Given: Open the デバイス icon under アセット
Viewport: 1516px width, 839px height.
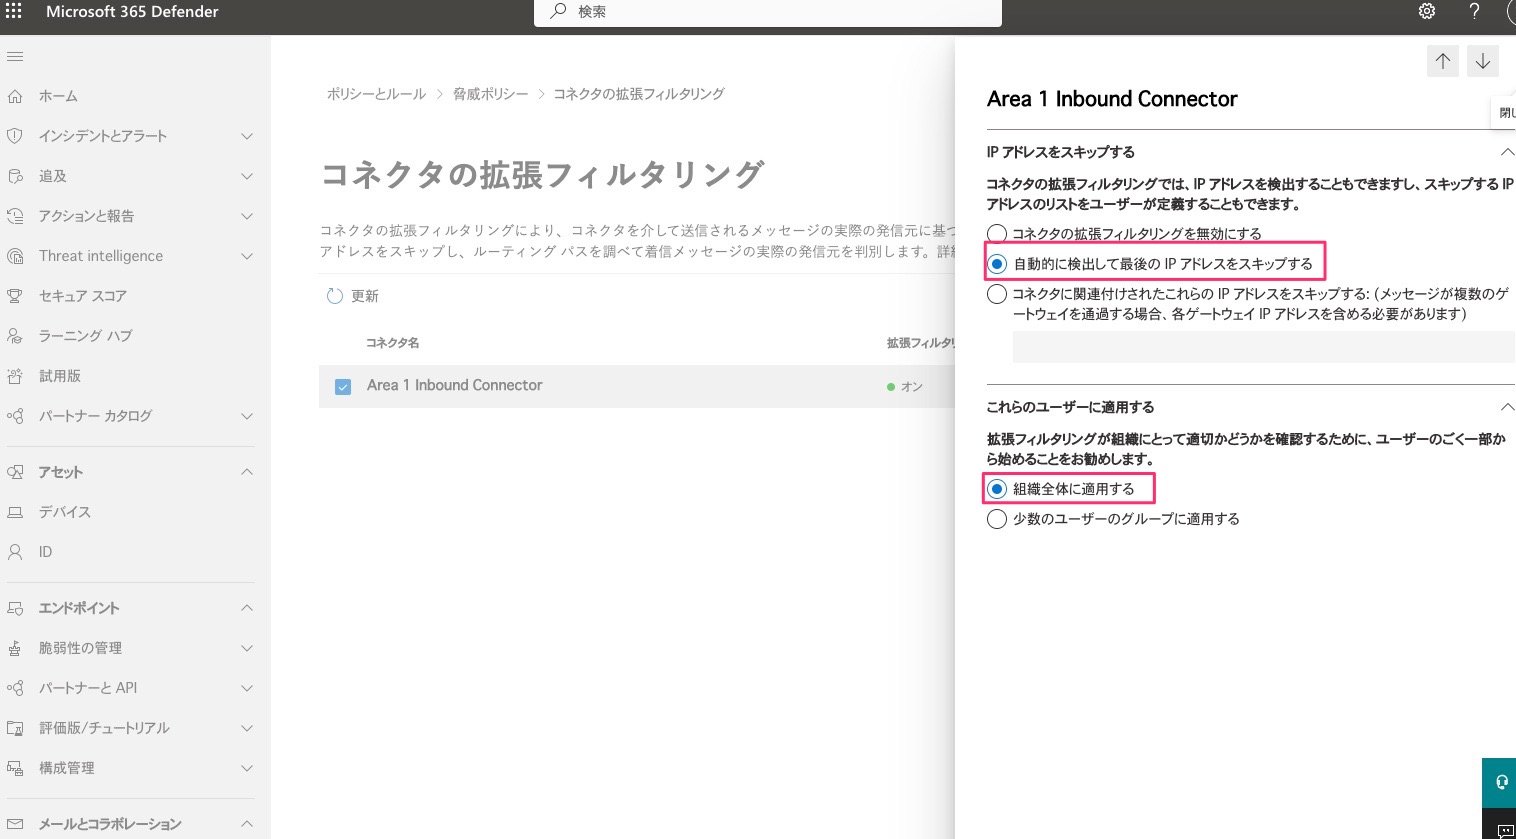Looking at the screenshot, I should pos(15,511).
